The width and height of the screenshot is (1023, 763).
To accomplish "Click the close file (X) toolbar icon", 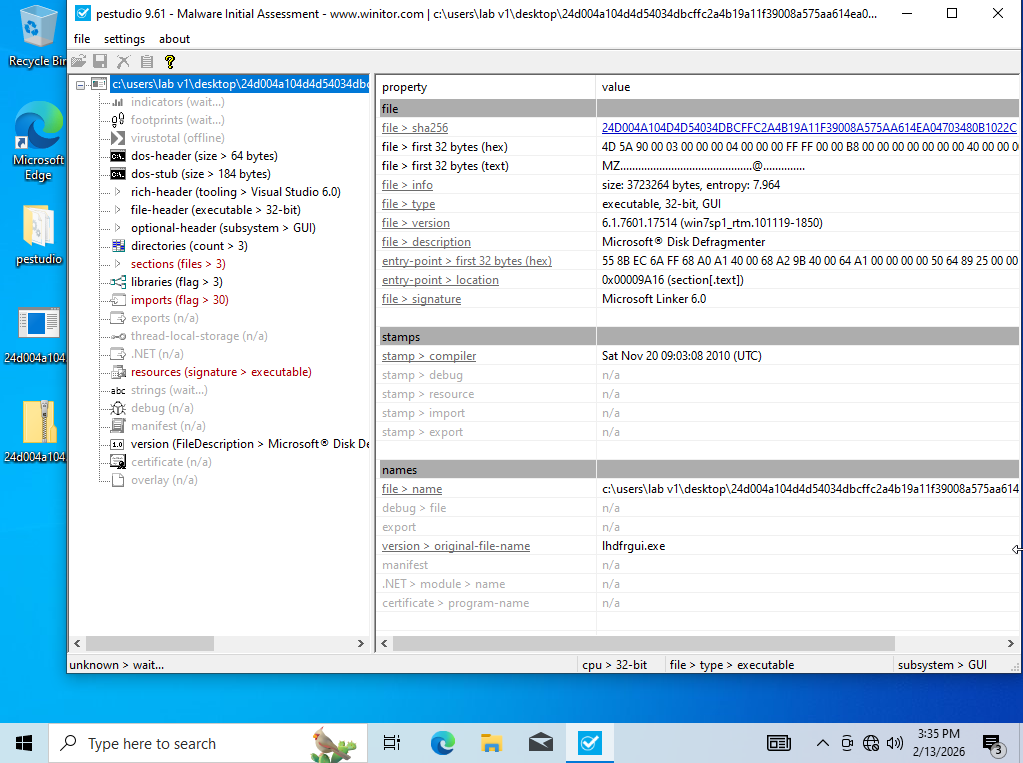I will click(x=123, y=61).
